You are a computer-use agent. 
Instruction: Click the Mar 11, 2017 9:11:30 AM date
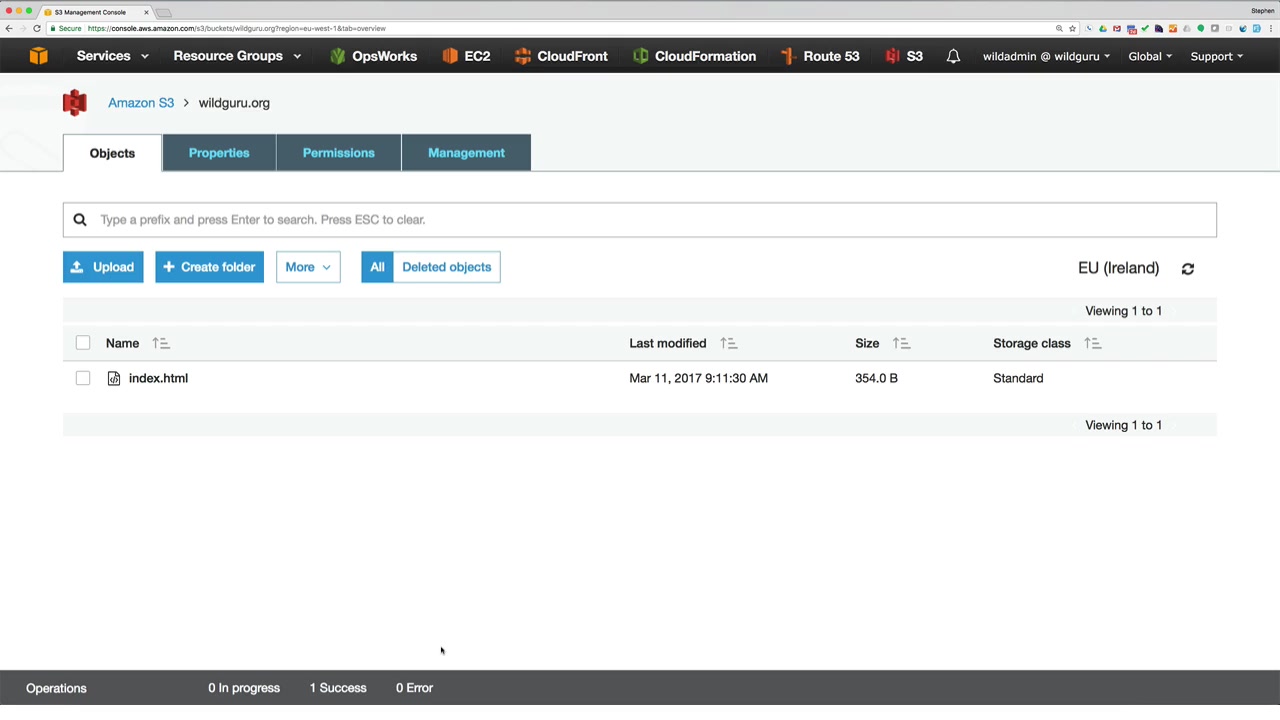click(x=699, y=378)
